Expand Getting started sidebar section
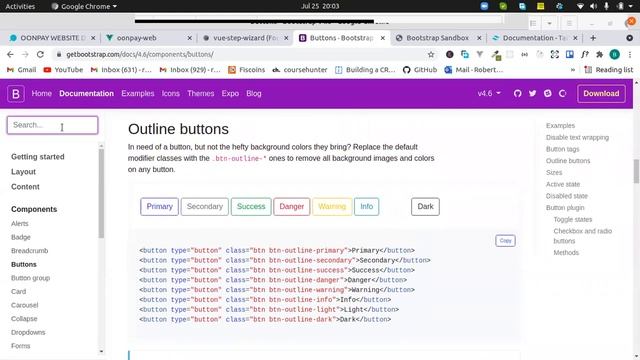This screenshot has width=640, height=360. (x=38, y=157)
